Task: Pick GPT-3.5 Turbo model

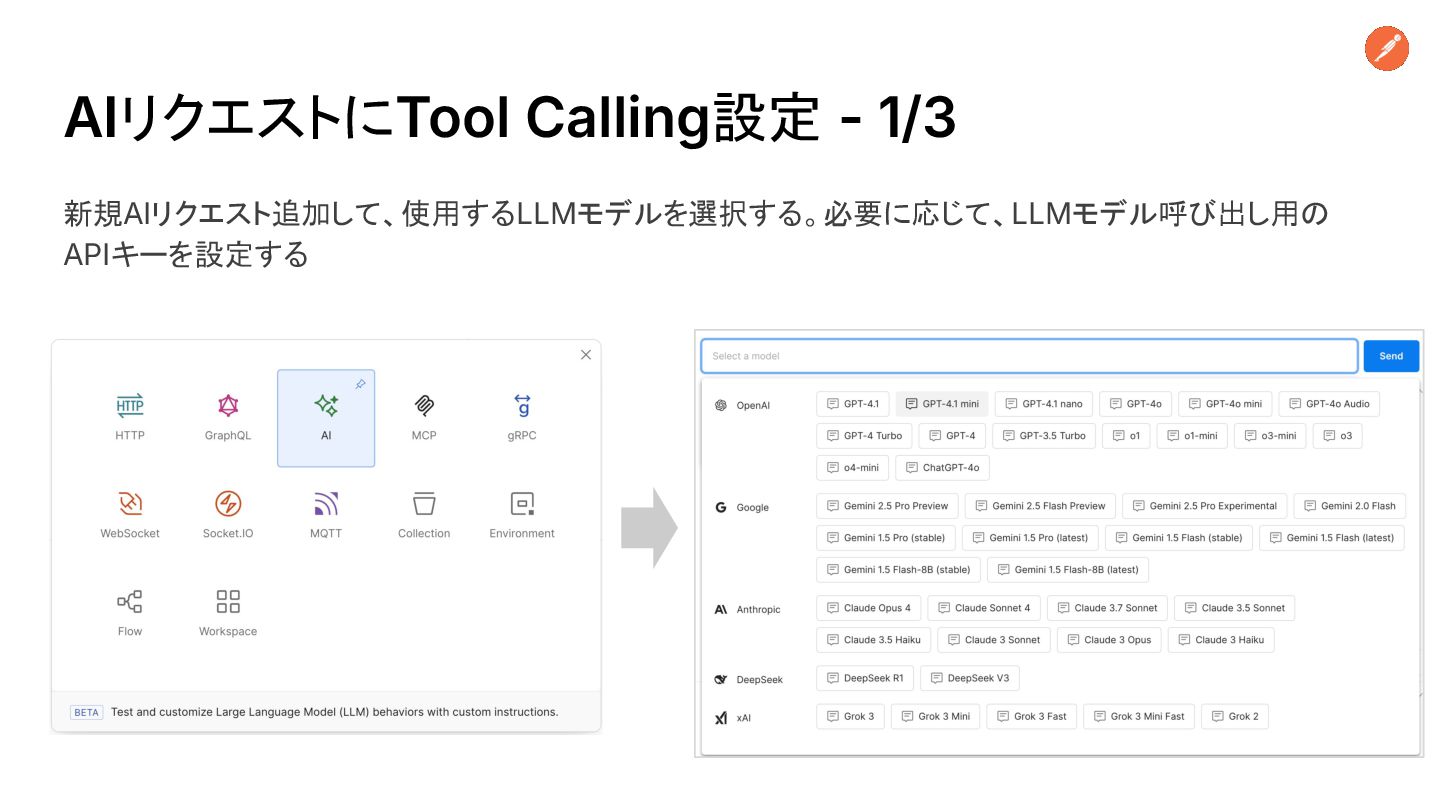Action: tap(1044, 436)
